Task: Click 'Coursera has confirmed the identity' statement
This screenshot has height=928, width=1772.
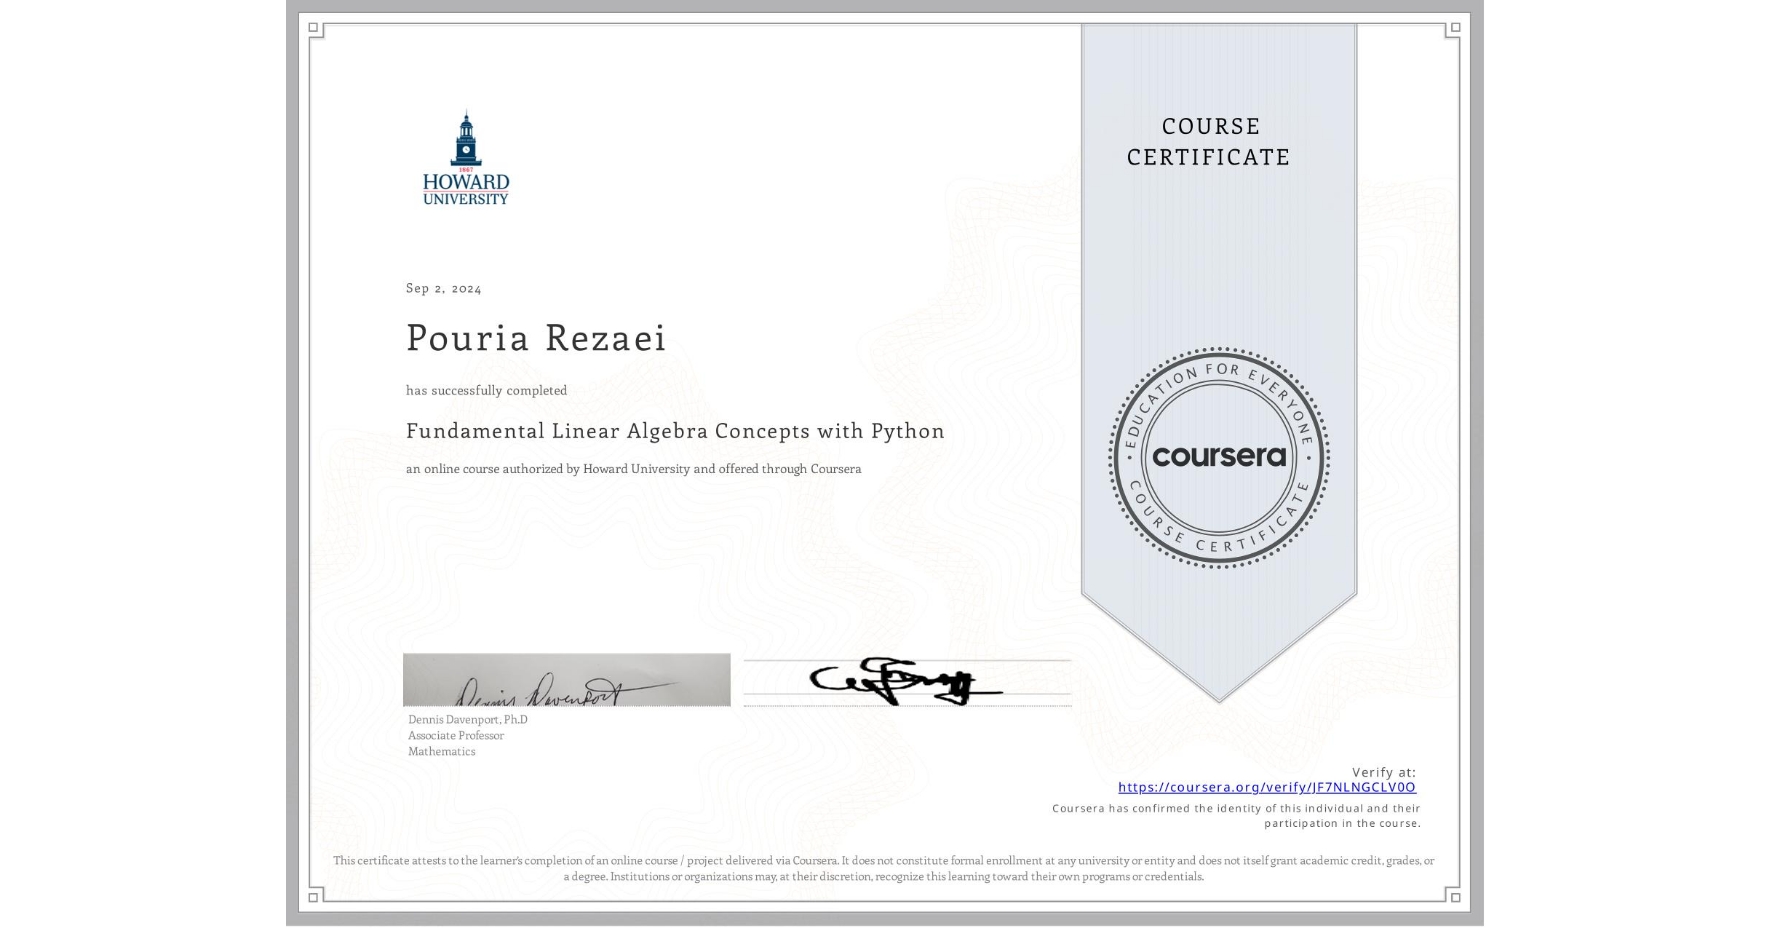Action: pos(1237,816)
